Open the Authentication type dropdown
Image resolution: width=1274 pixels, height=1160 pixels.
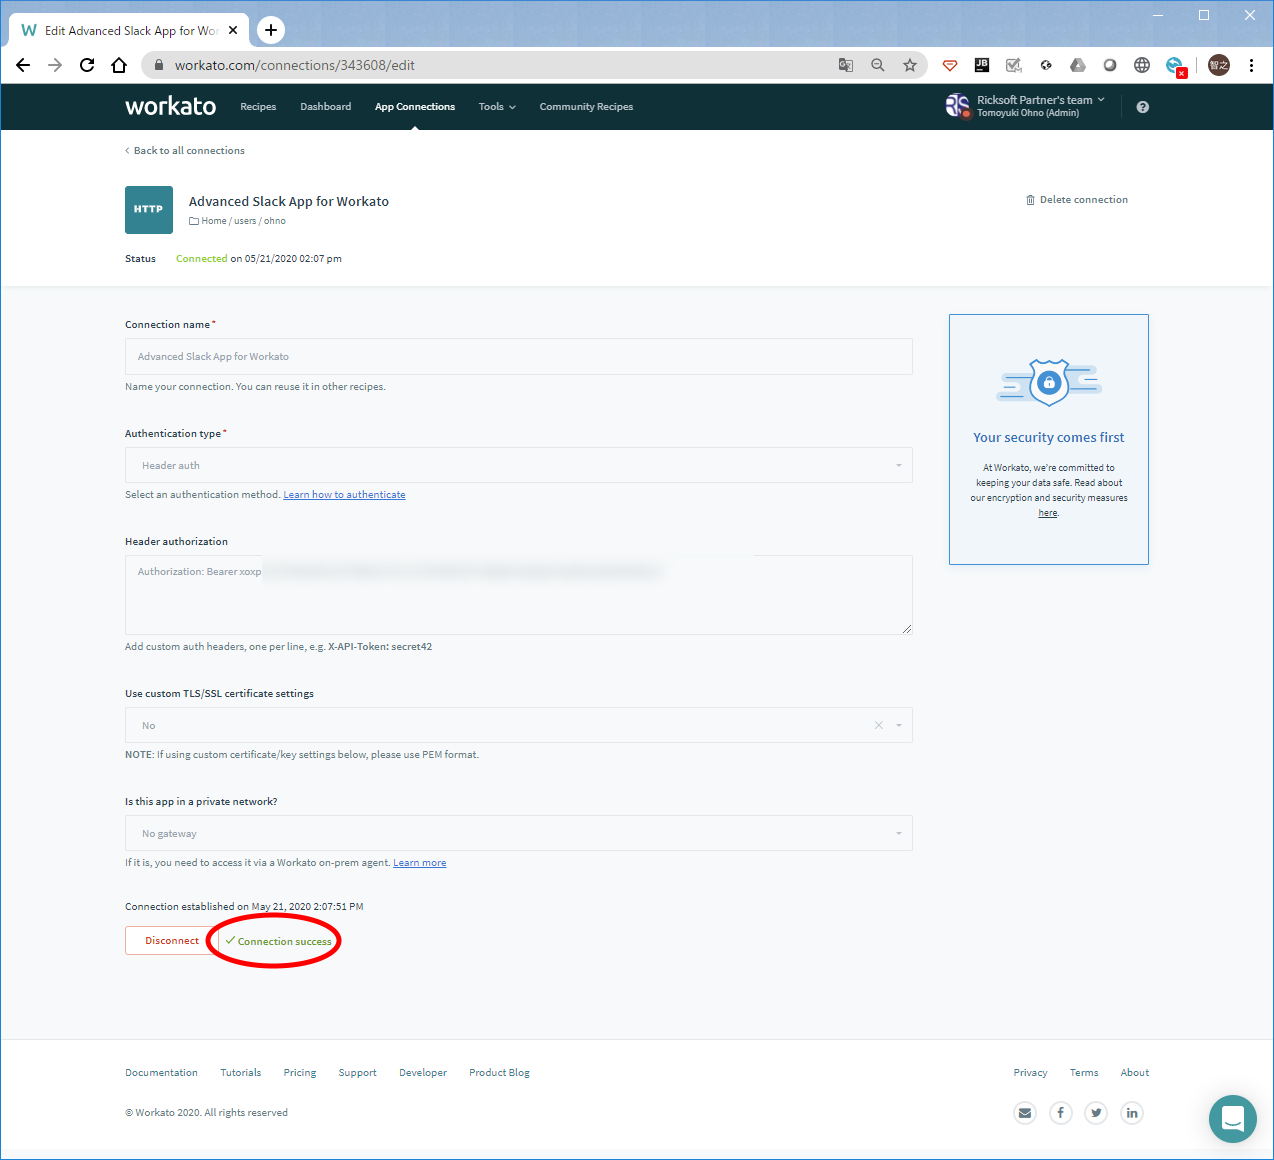(x=519, y=465)
